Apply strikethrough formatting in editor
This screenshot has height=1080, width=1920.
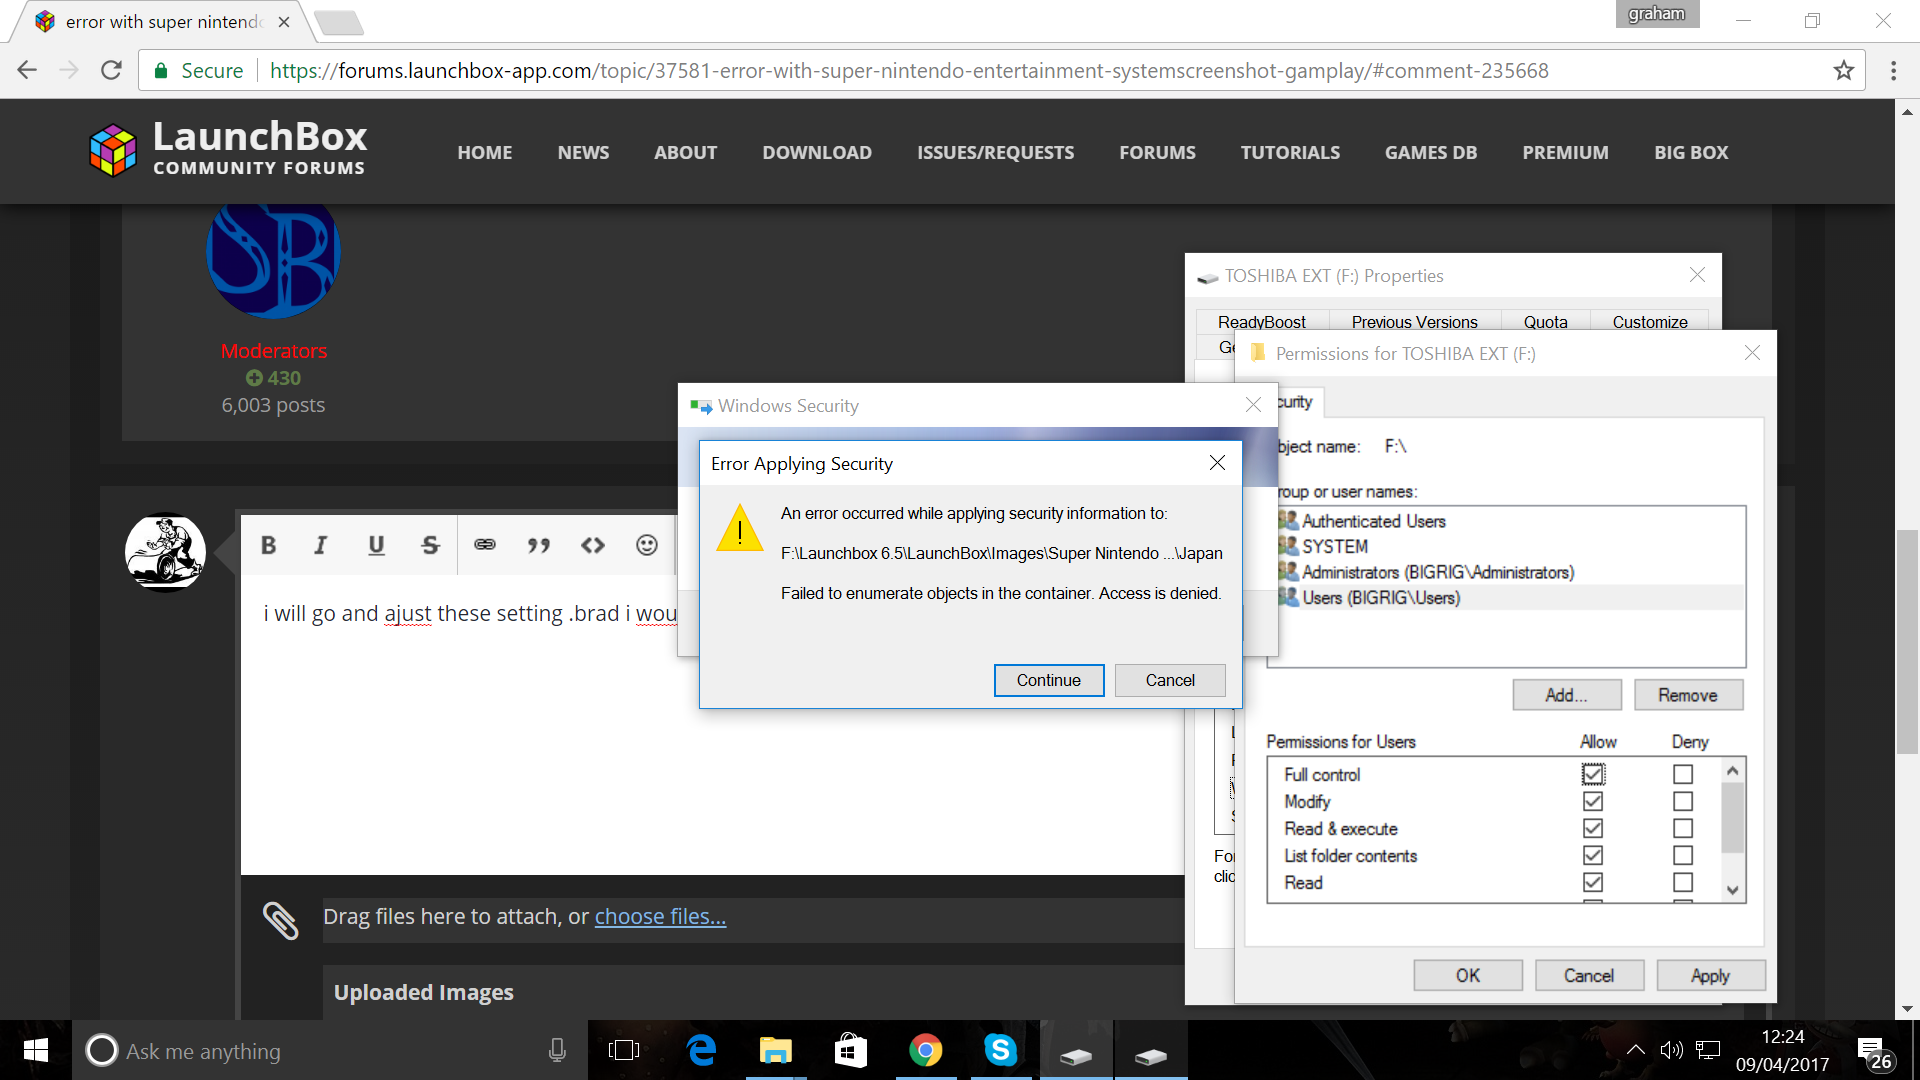pyautogui.click(x=430, y=545)
